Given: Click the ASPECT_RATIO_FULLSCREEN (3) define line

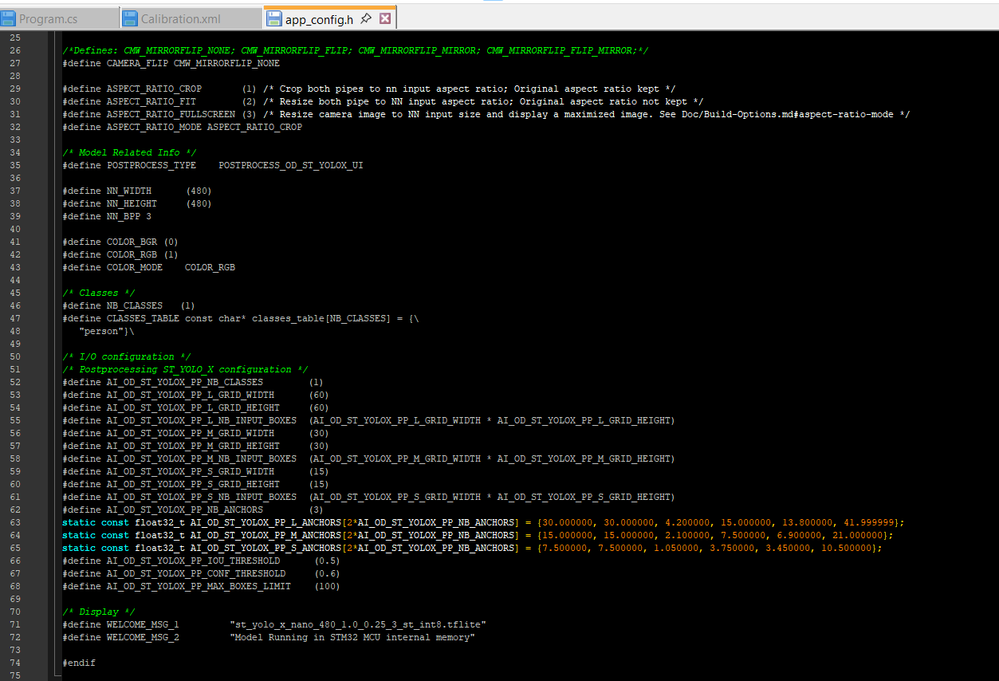Looking at the screenshot, I should pos(486,114).
